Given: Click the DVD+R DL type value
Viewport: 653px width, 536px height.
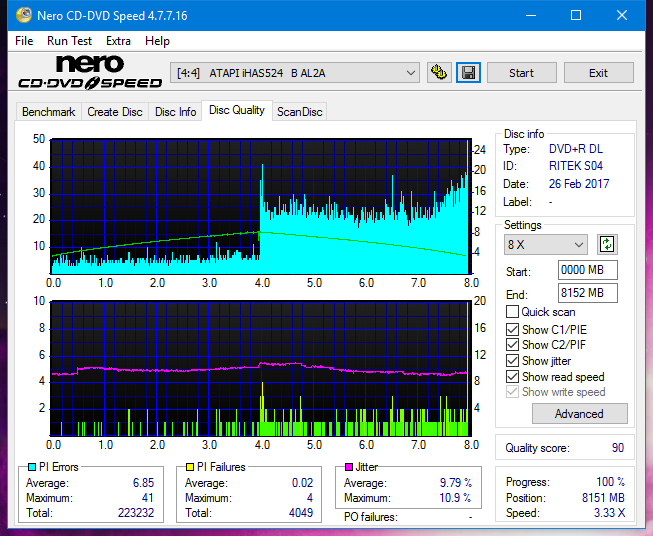Looking at the screenshot, I should click(x=576, y=149).
